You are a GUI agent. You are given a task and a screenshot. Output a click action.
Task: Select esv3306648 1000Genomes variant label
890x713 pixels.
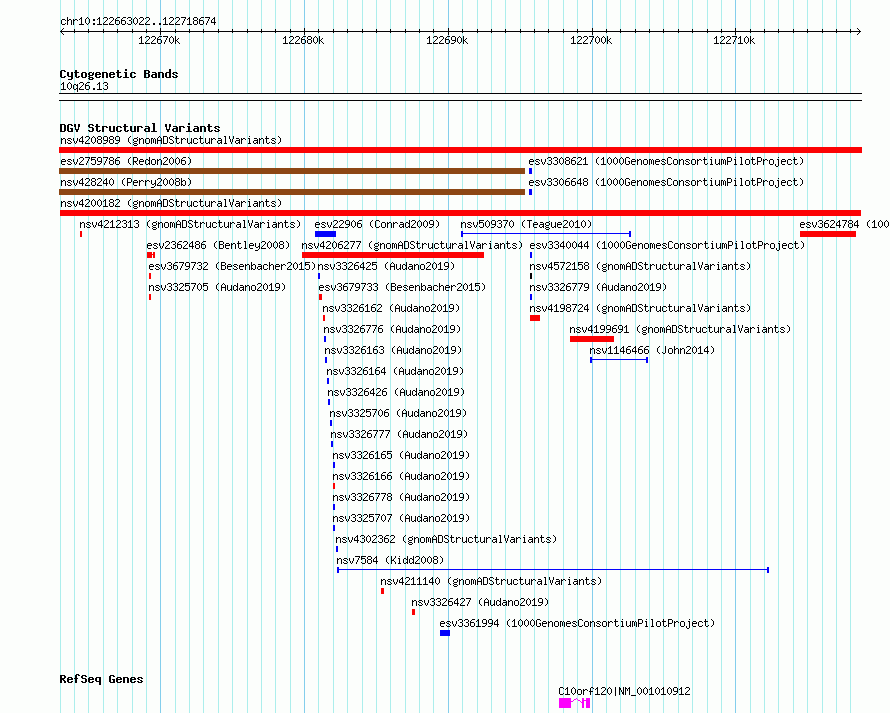pyautogui.click(x=666, y=182)
